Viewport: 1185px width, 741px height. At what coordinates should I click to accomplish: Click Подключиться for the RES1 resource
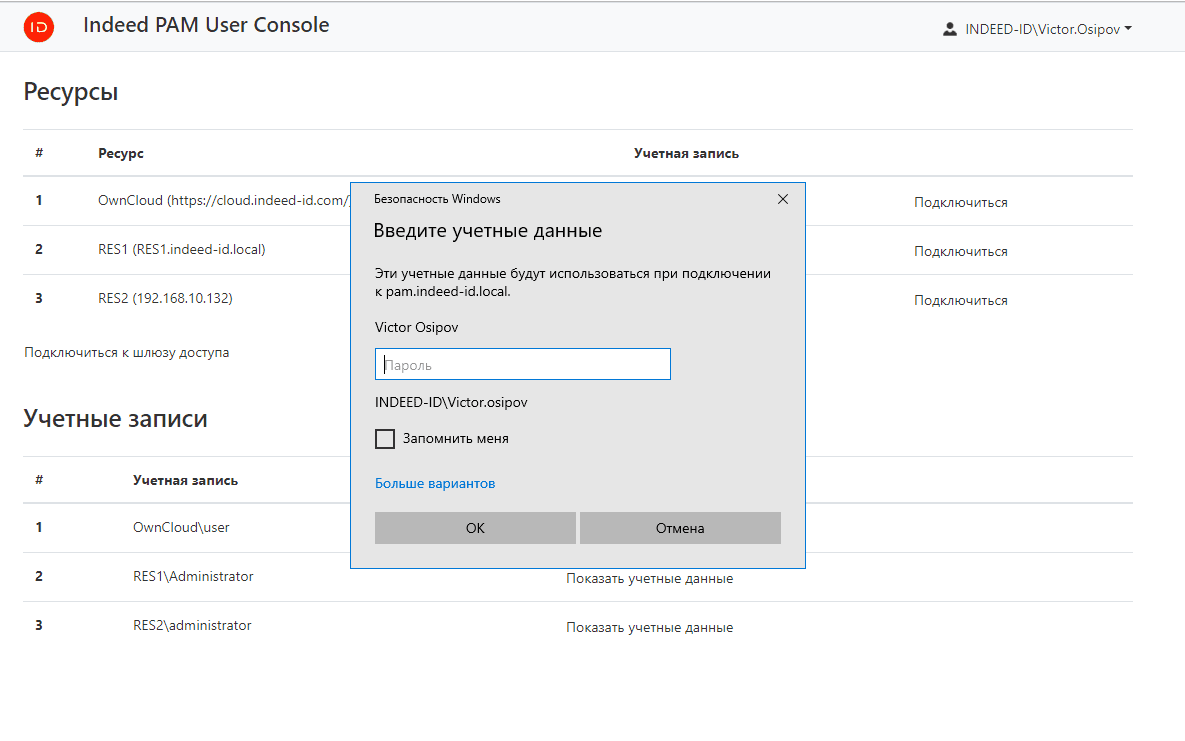[x=960, y=252]
